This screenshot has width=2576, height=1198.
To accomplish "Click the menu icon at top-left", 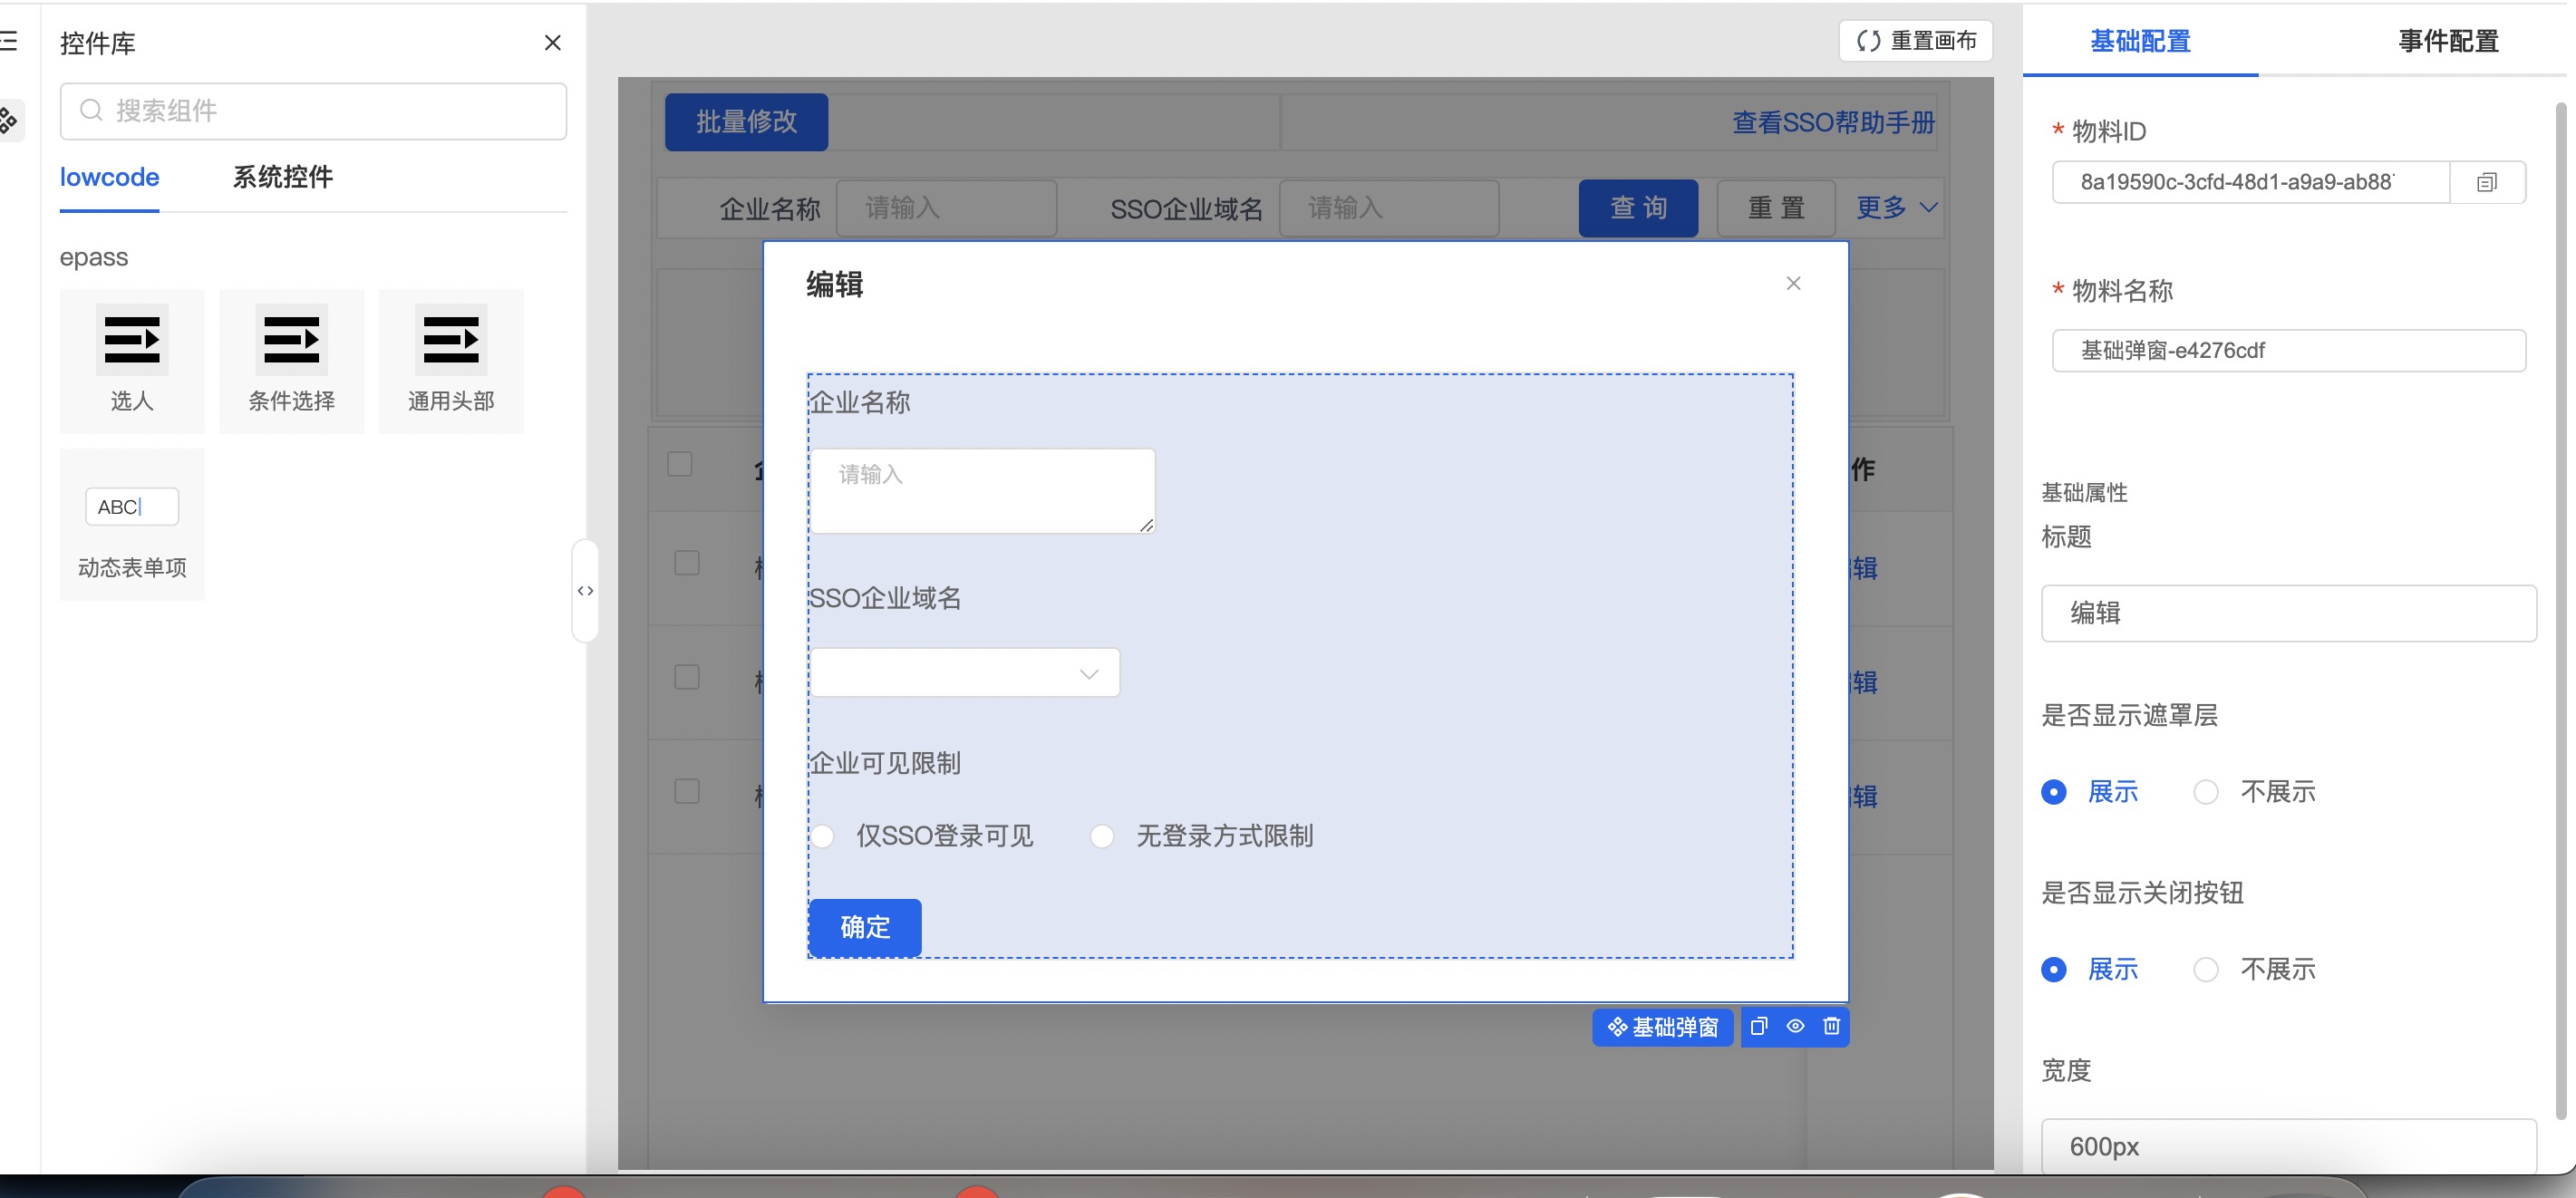I will coord(9,42).
